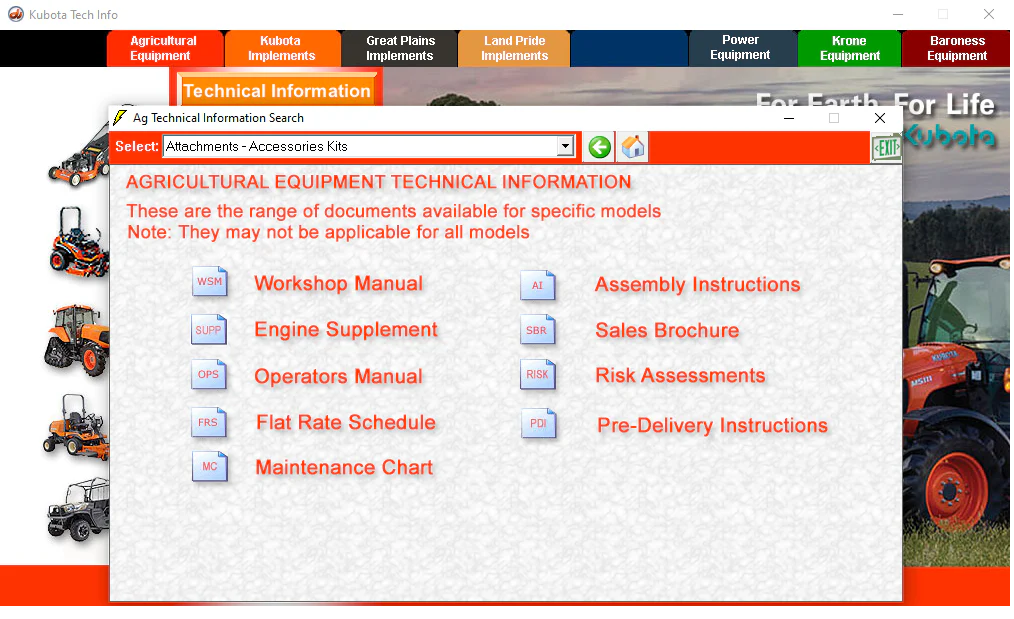Select the walk-behind lawn mower thumbnail
This screenshot has height=619, width=1014.
(80, 150)
